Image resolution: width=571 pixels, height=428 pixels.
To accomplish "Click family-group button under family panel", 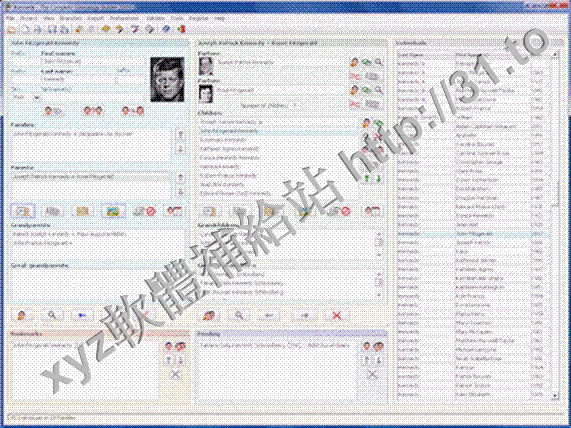I will pos(209,315).
